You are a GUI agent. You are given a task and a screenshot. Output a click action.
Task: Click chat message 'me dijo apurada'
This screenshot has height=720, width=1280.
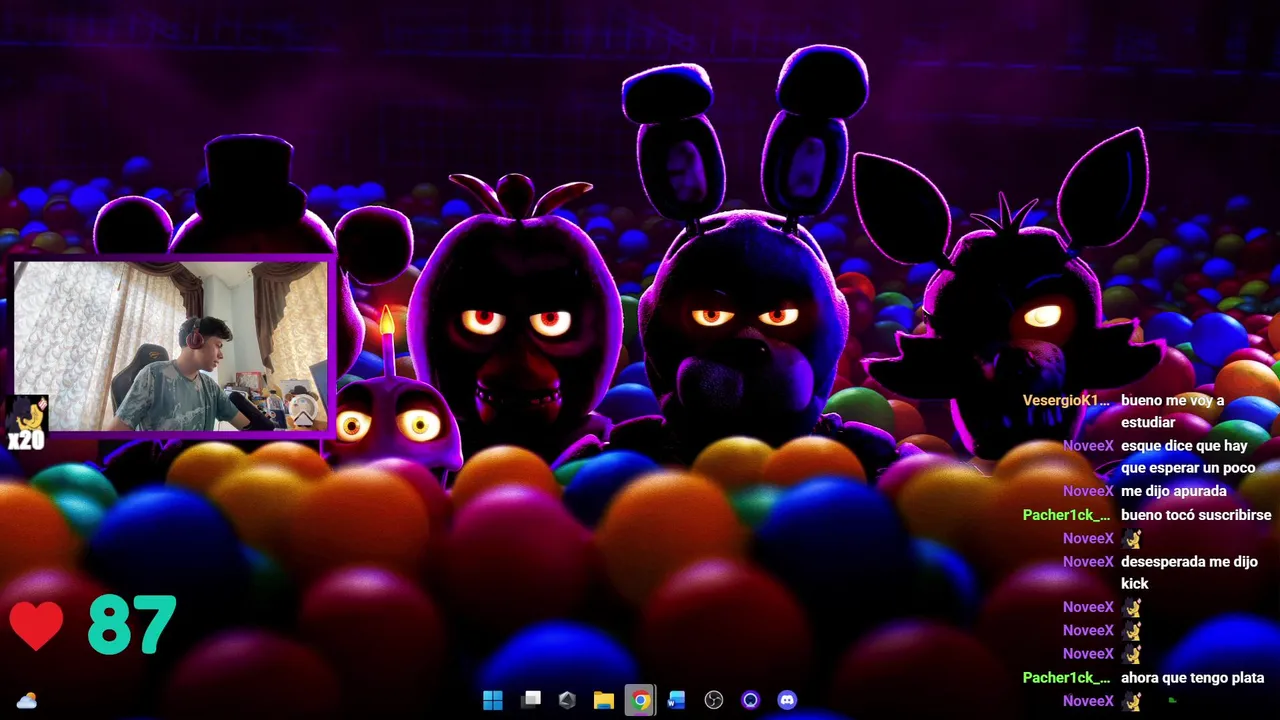click(x=1173, y=491)
